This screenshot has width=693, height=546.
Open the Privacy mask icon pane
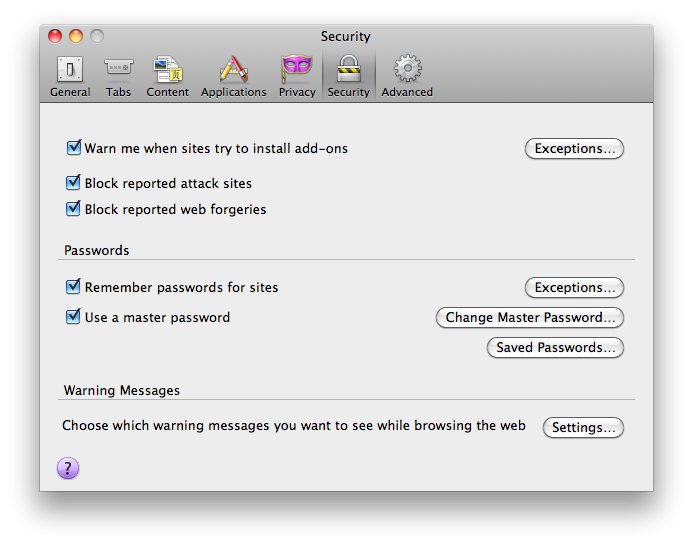297,69
